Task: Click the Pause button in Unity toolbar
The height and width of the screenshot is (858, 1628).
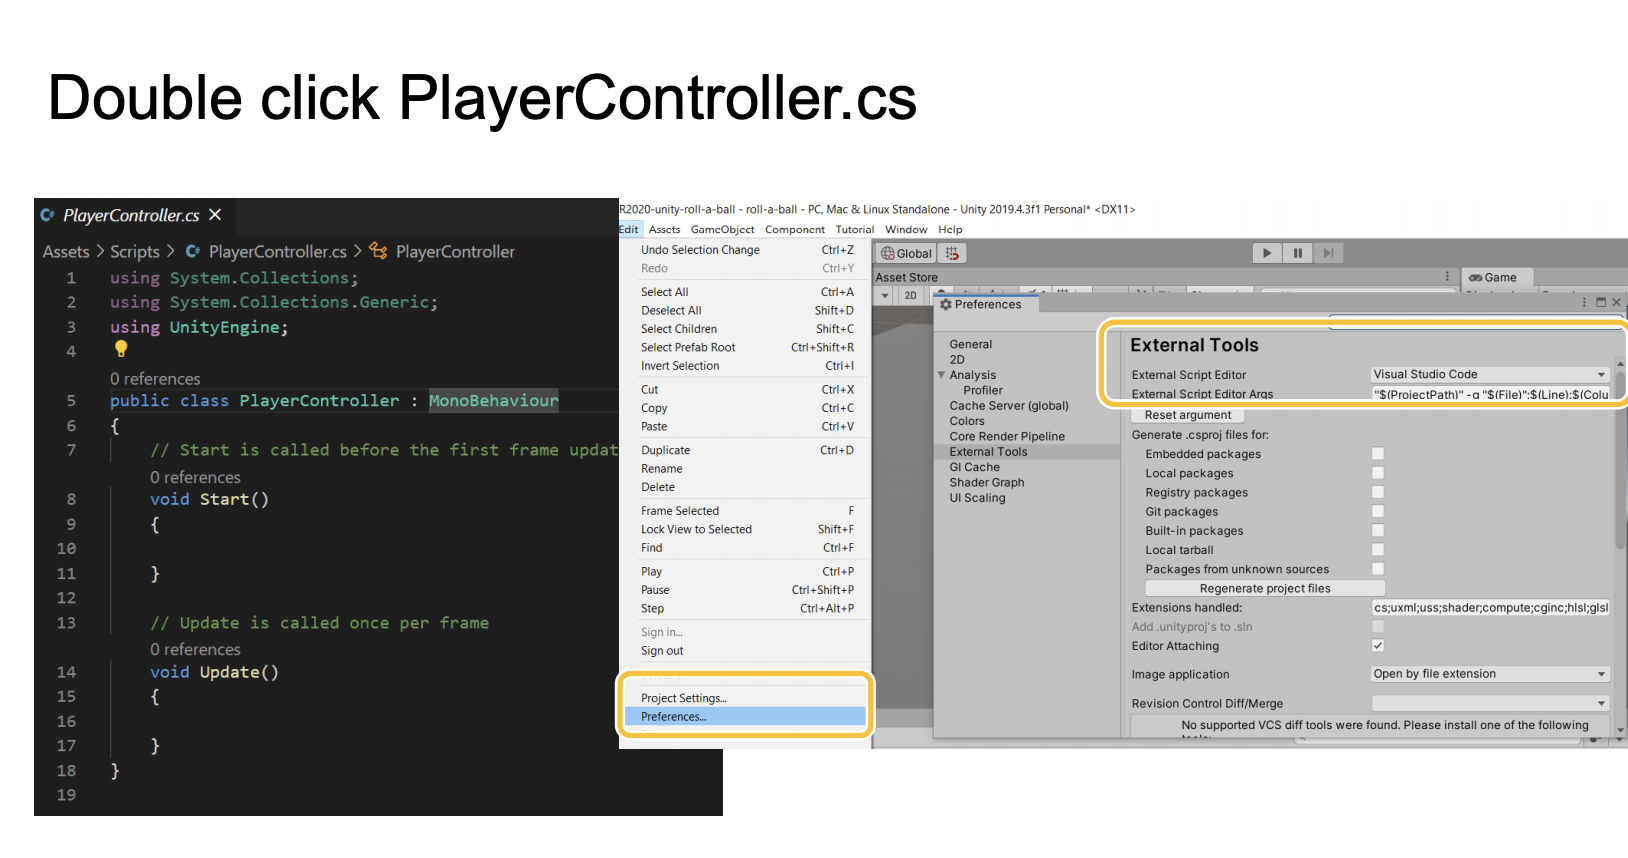Action: pos(1297,253)
